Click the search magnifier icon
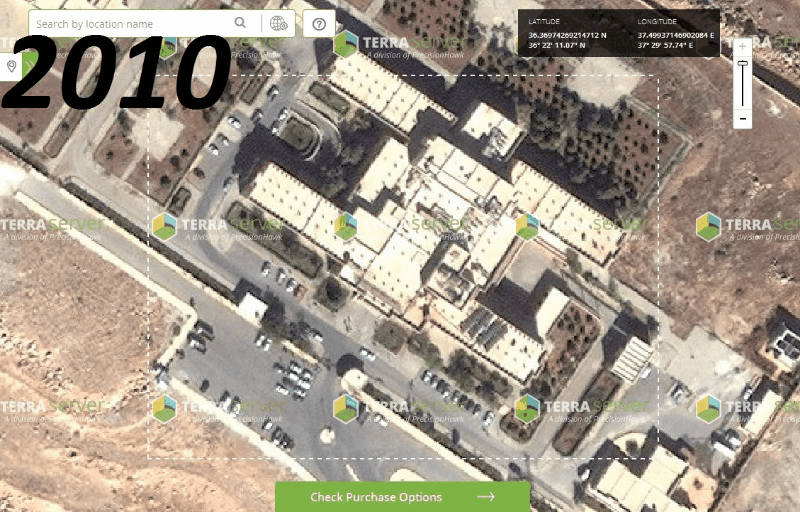The image size is (800, 512). [x=240, y=22]
